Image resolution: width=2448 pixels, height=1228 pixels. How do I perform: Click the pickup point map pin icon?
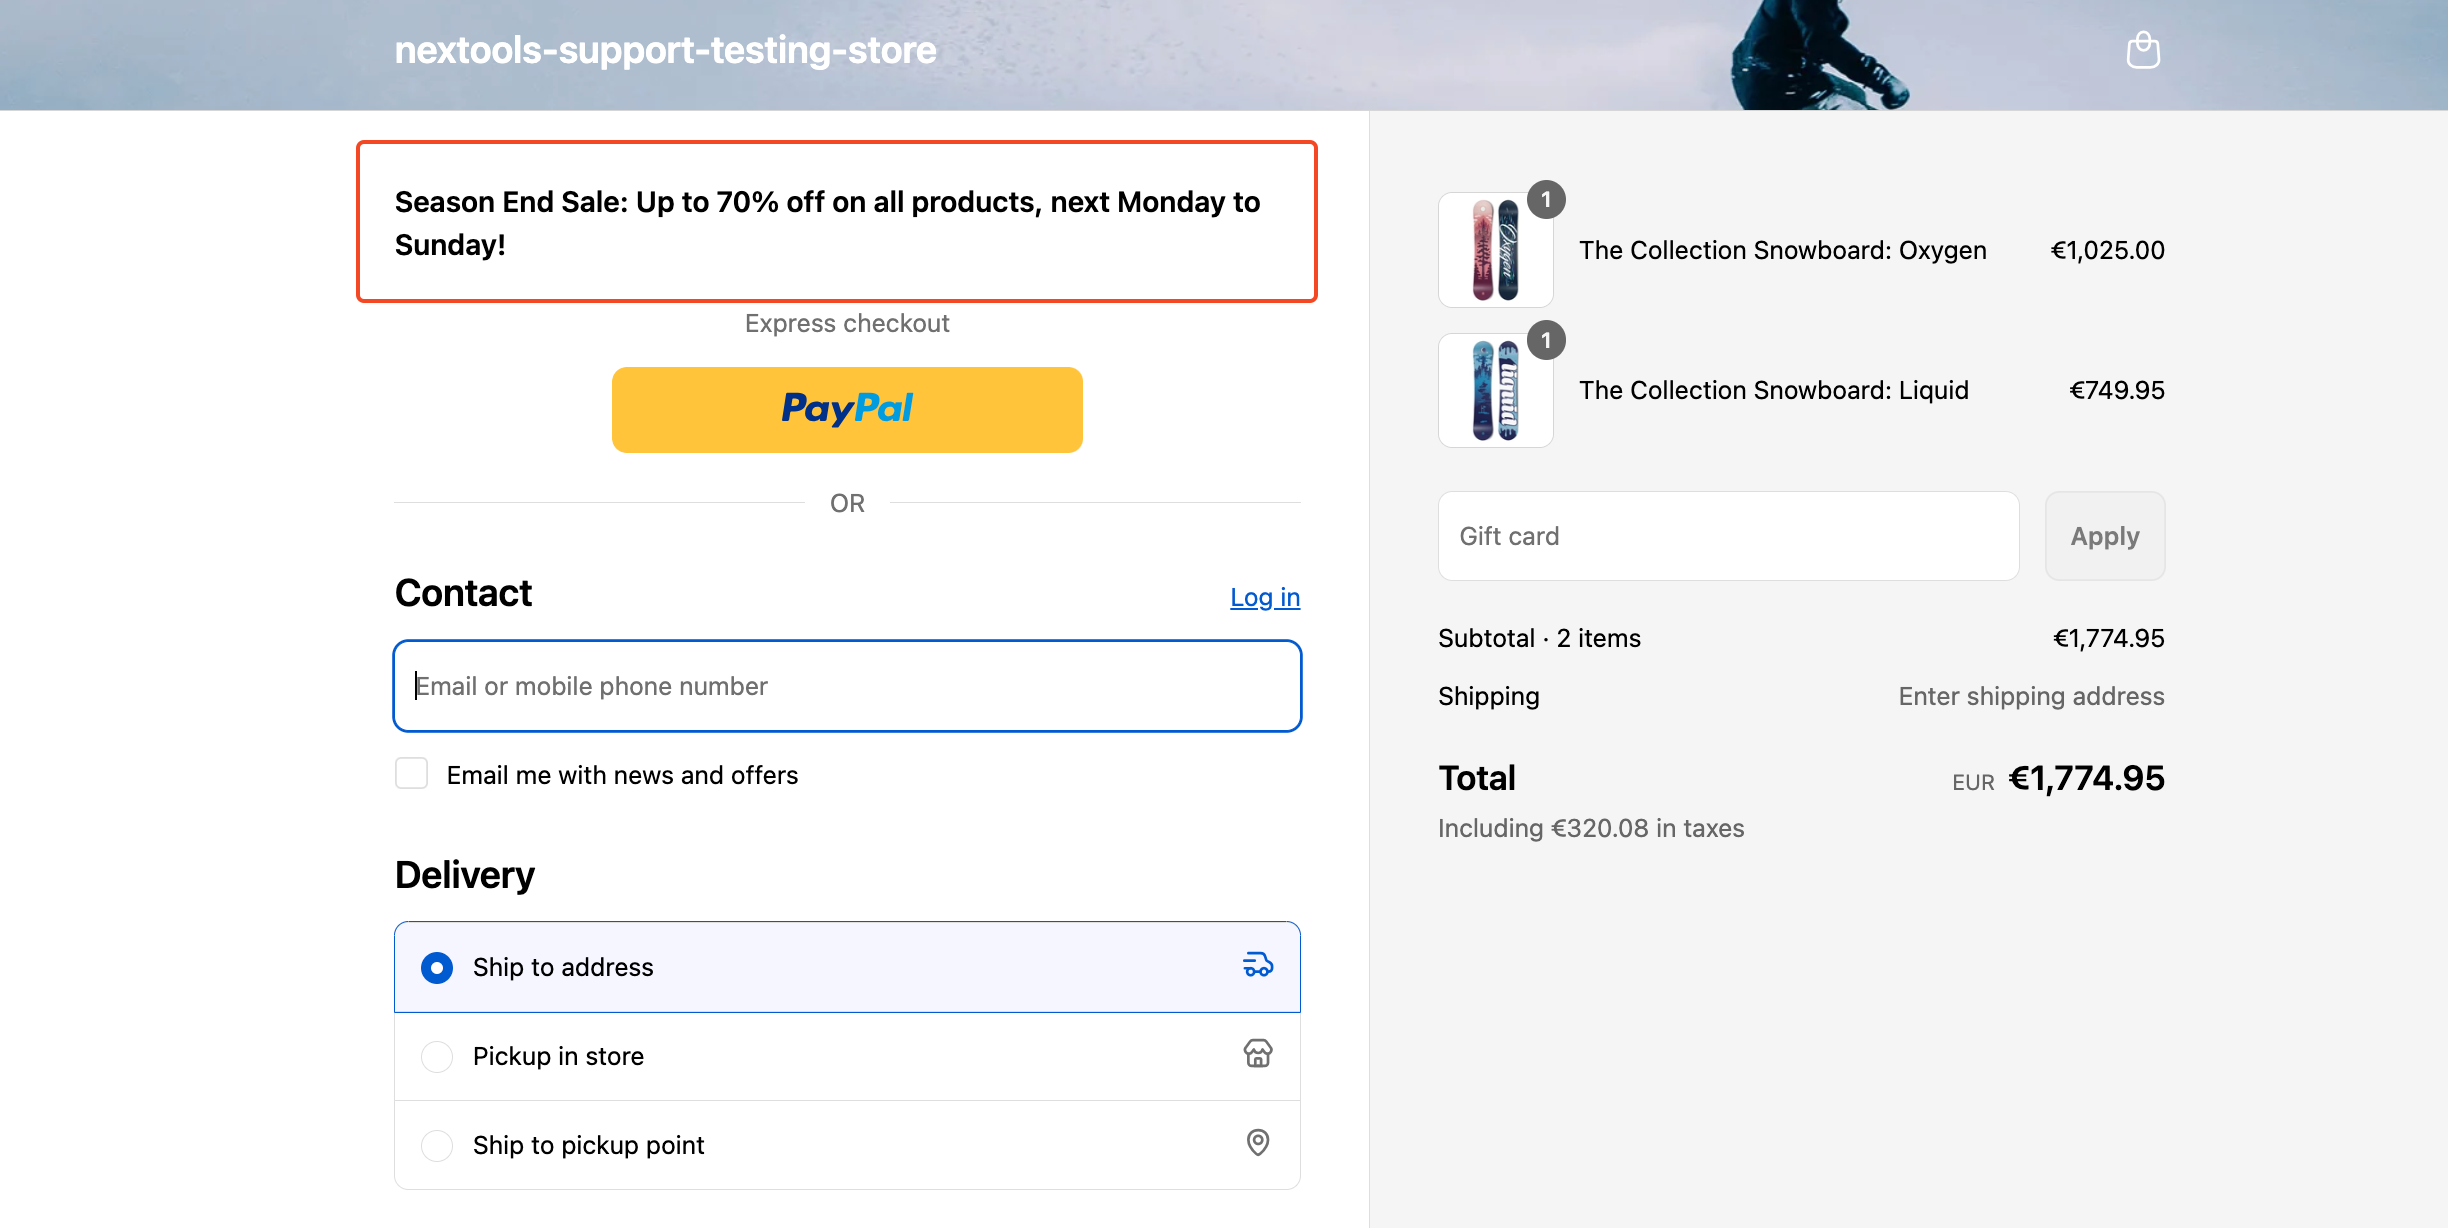coord(1258,1143)
